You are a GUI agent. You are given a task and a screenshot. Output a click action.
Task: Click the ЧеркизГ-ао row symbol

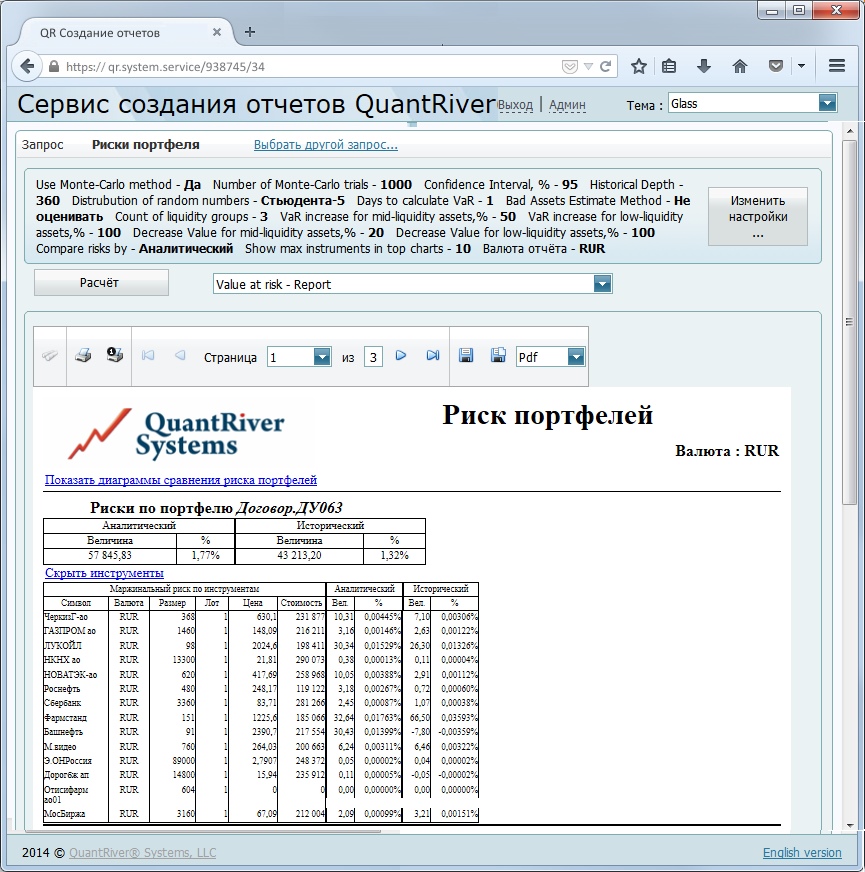[66, 616]
